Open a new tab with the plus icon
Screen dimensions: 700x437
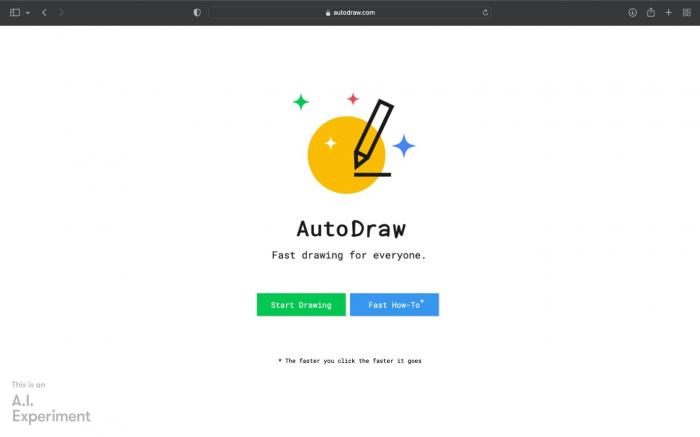coord(668,12)
